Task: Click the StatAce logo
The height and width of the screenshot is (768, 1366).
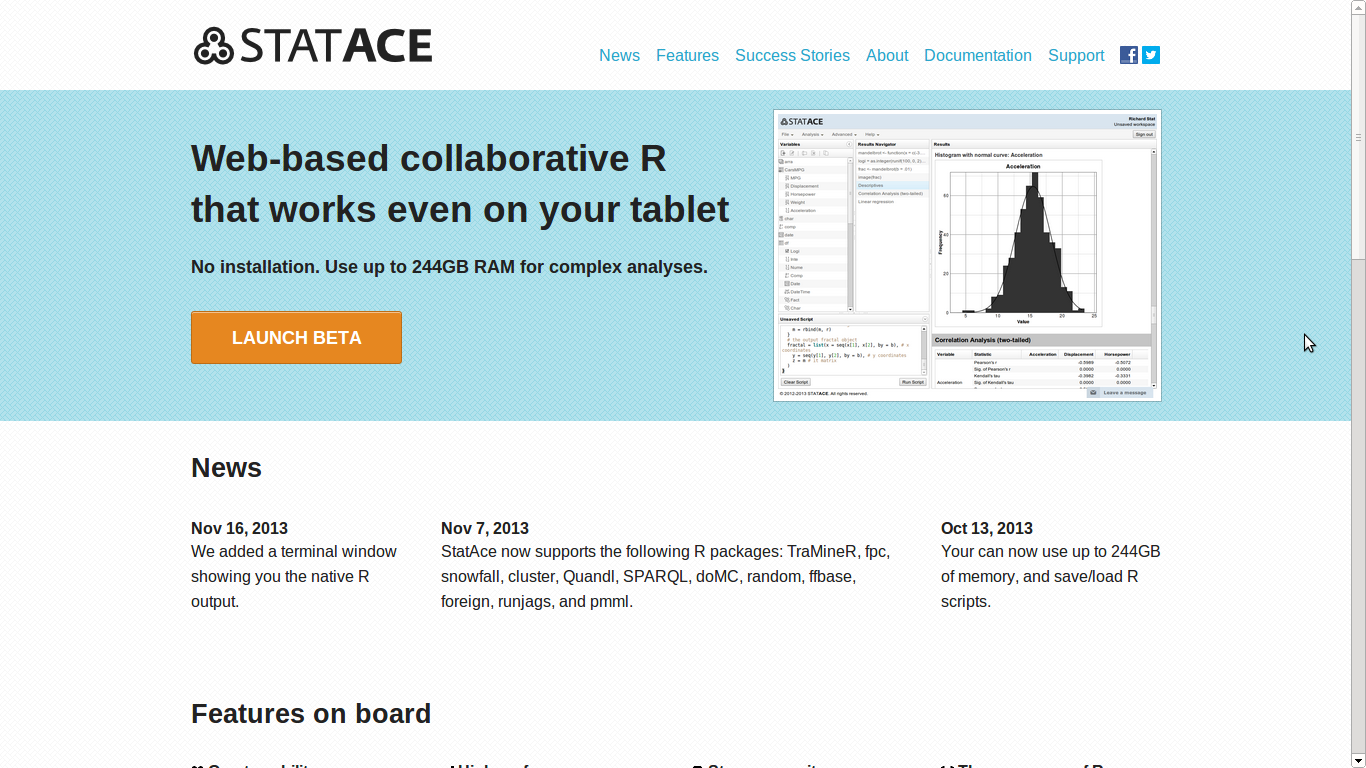Action: click(313, 46)
